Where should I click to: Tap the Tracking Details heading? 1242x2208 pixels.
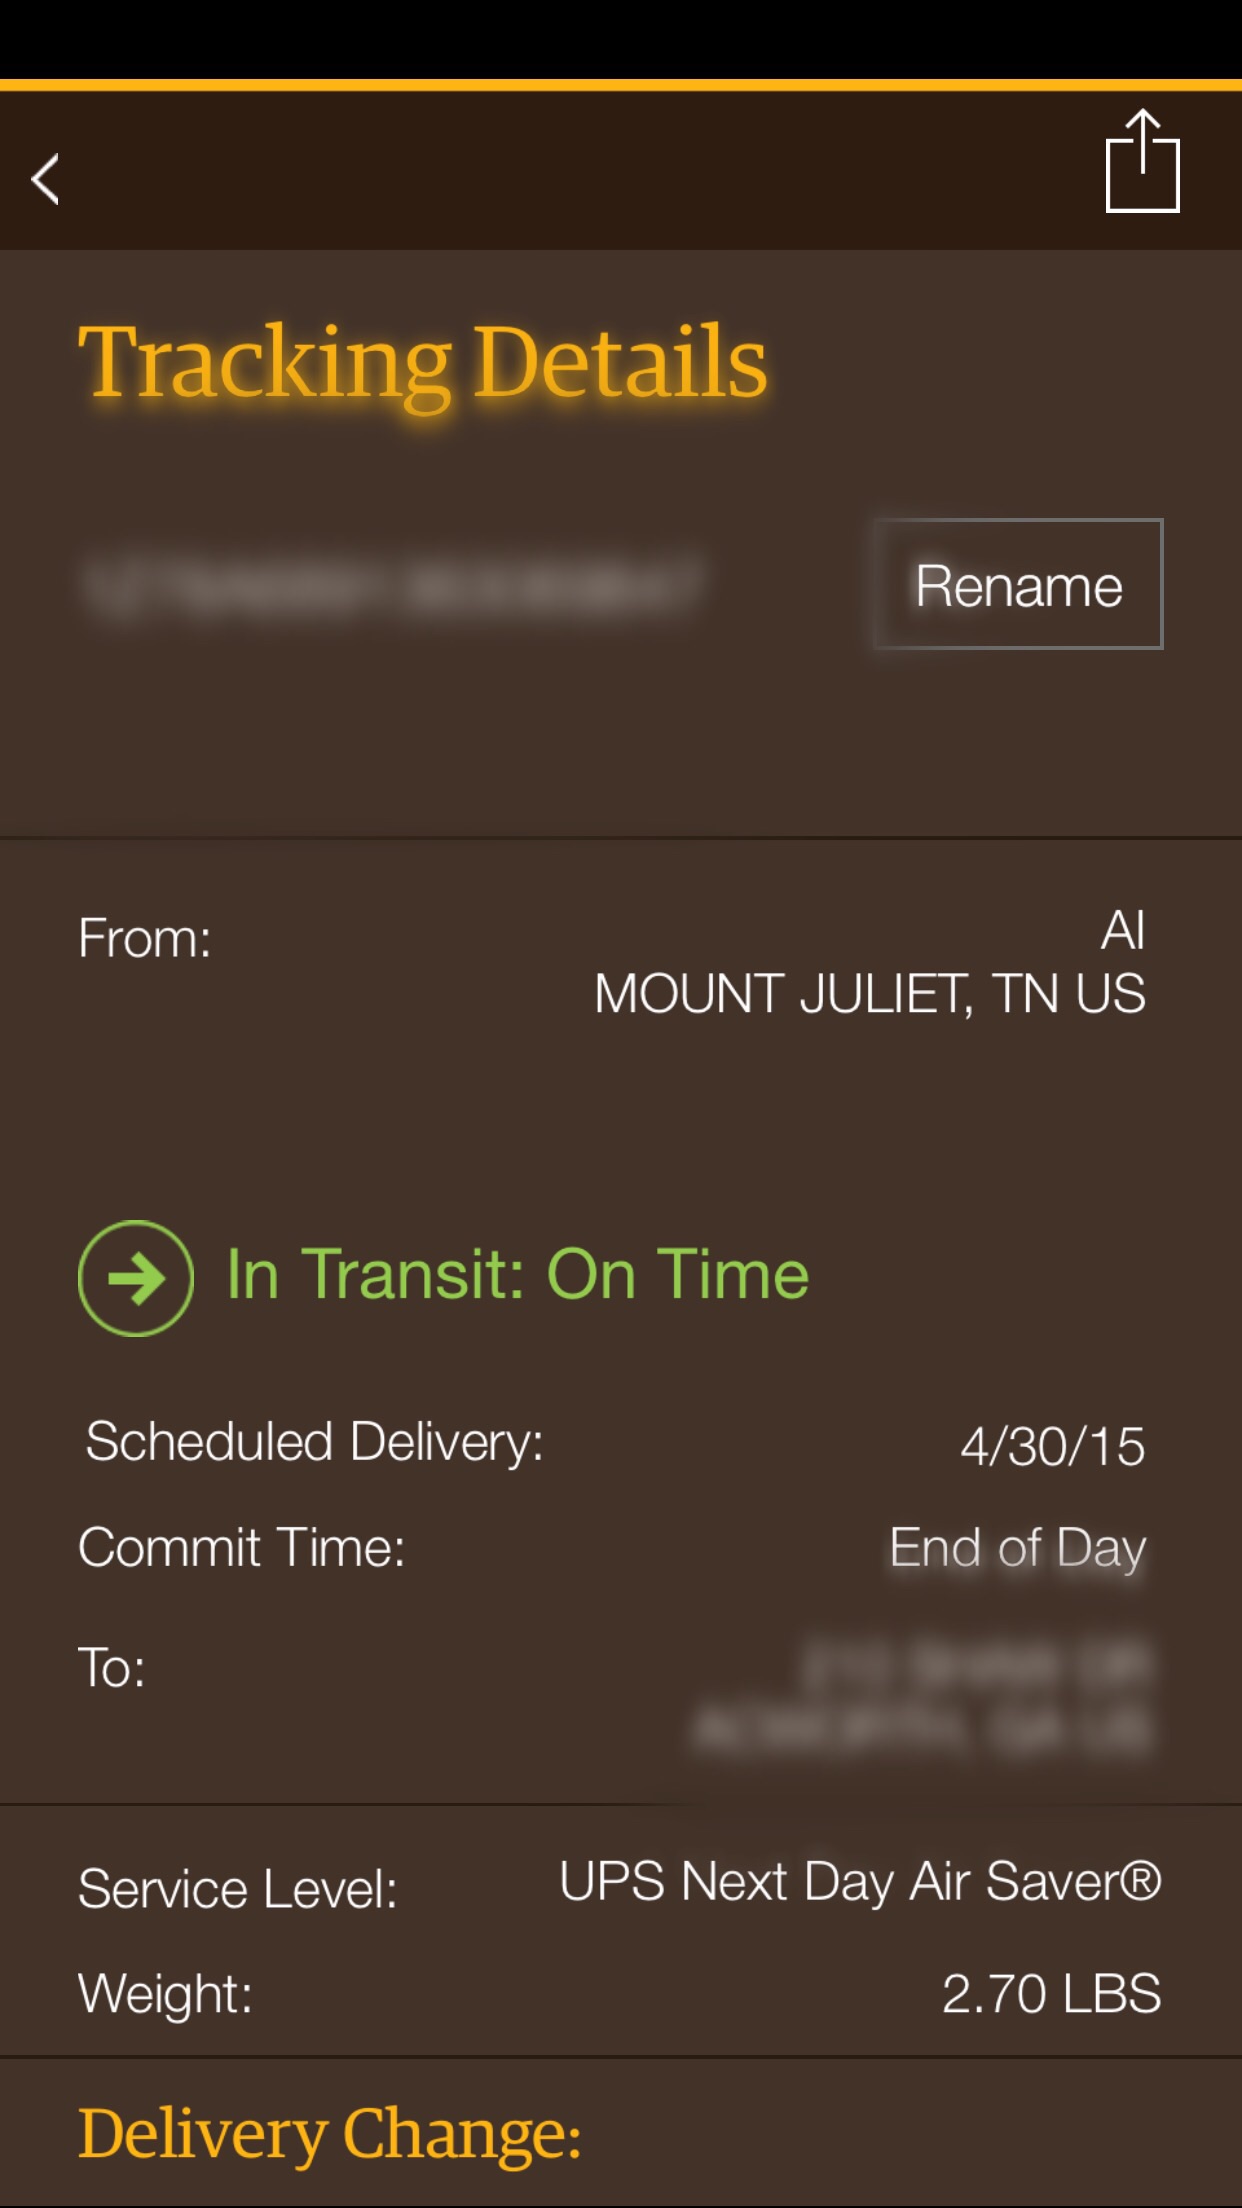pos(422,363)
